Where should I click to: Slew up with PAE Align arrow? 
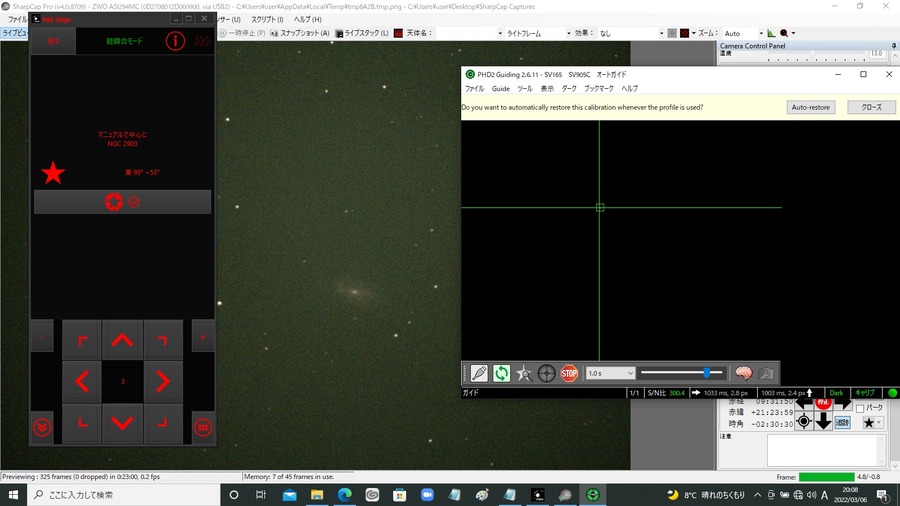tap(122, 340)
